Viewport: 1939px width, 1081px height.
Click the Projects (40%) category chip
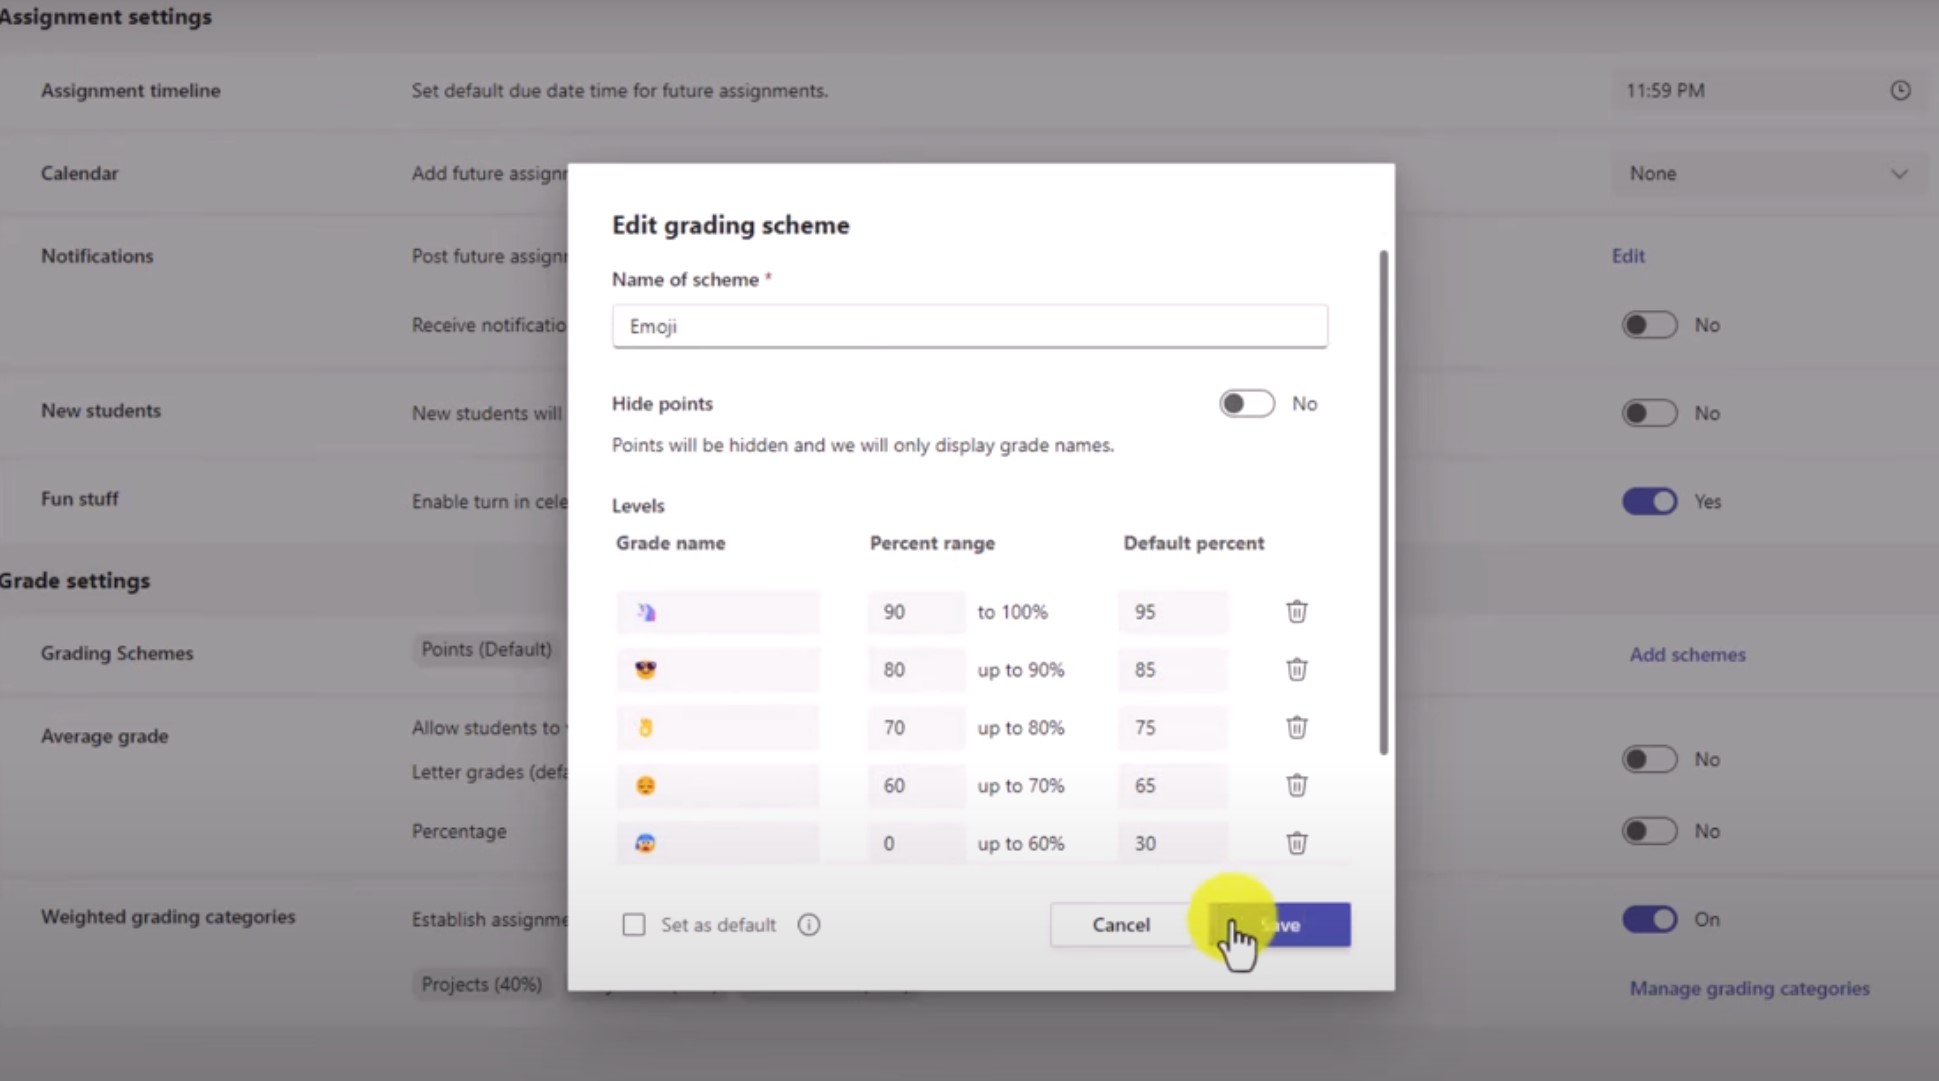482,984
